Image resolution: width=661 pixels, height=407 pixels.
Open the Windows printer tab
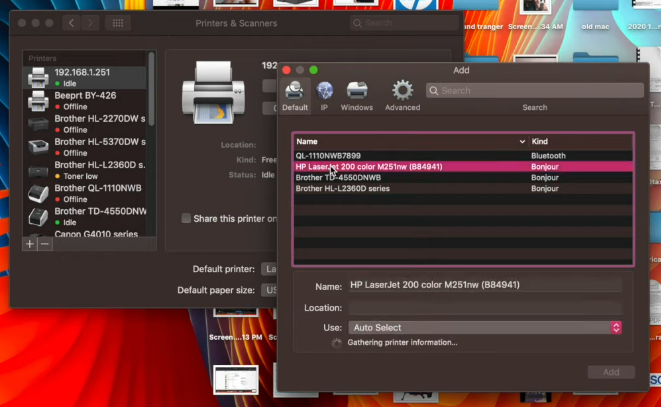pos(357,96)
